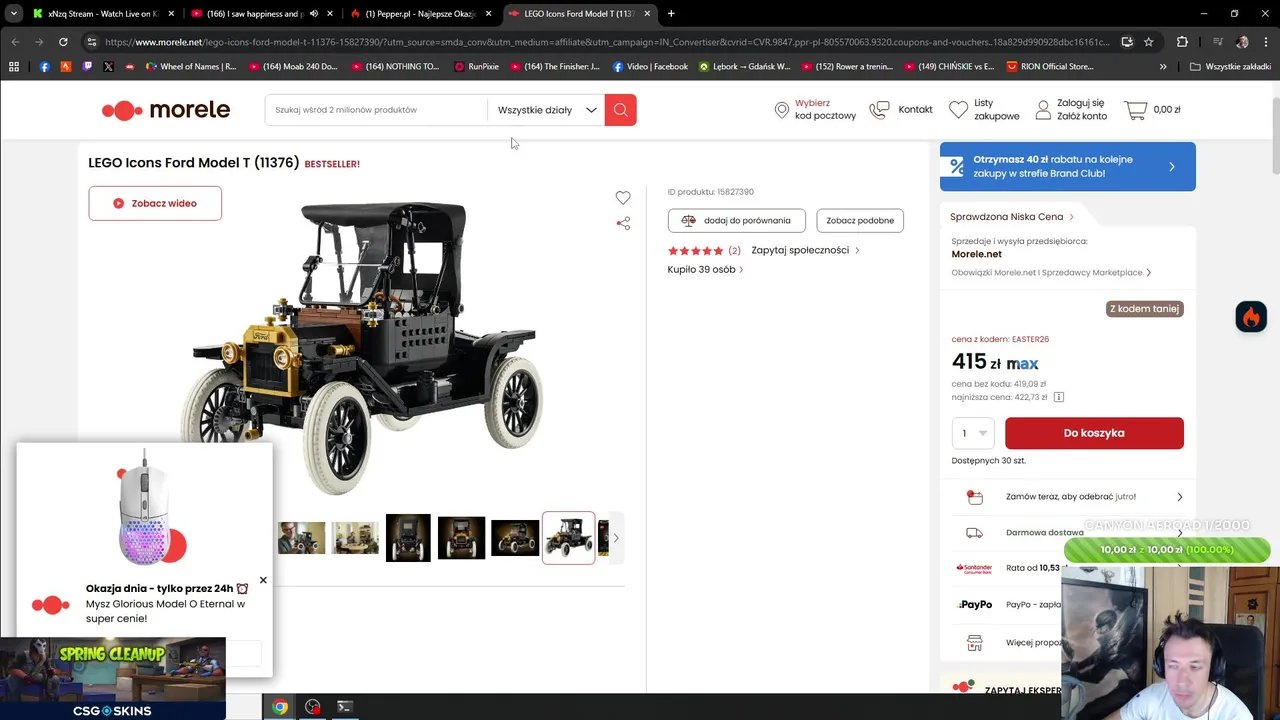Screen dimensions: 1280x720
Task: Expand Sprawdzona Niska Cena details
Action: [1012, 217]
